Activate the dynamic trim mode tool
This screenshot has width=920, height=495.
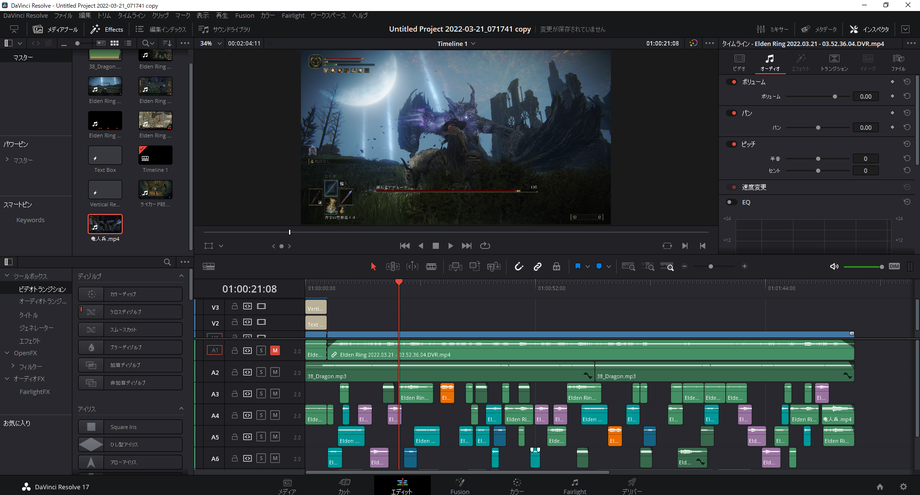pos(412,266)
